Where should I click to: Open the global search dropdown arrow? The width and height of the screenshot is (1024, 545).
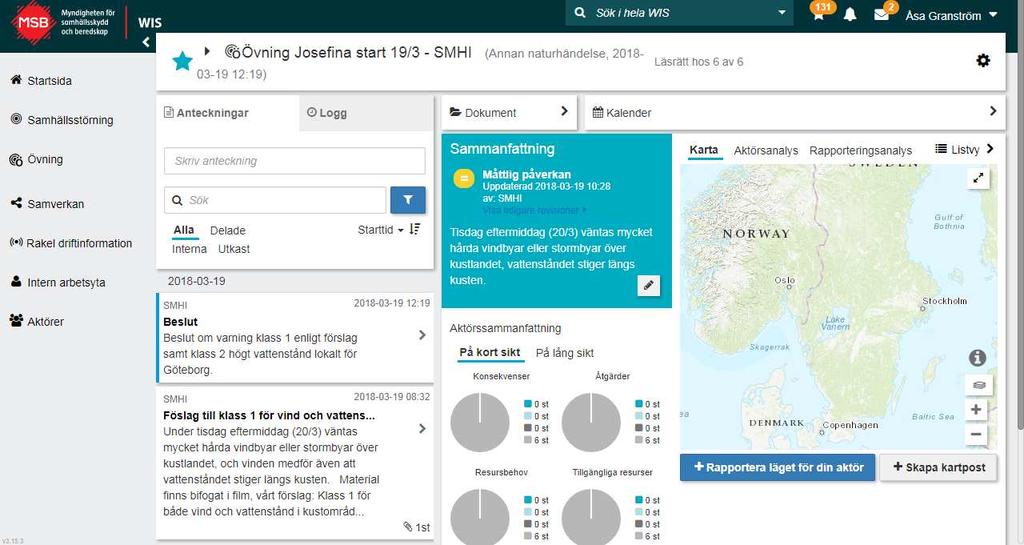click(x=782, y=13)
